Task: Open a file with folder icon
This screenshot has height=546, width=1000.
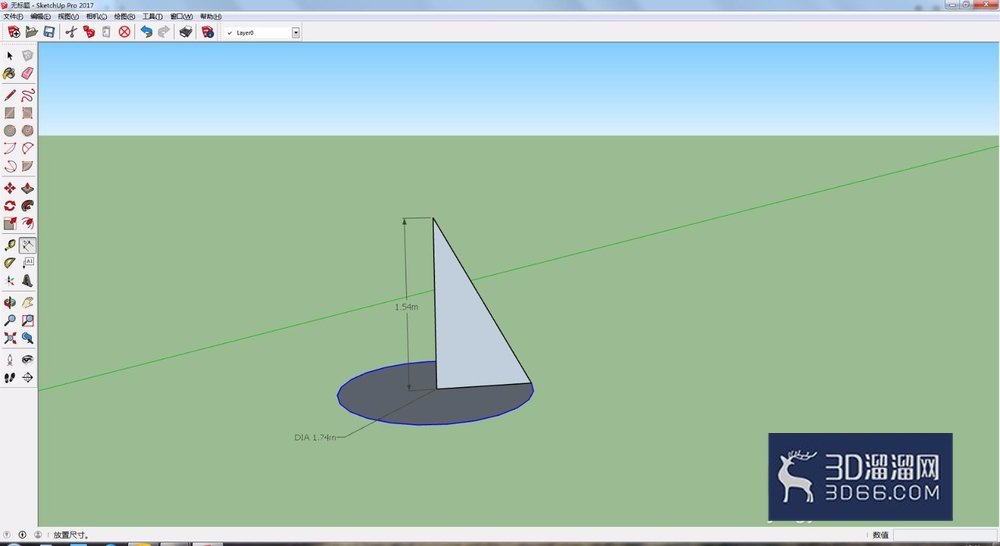Action: coord(31,32)
